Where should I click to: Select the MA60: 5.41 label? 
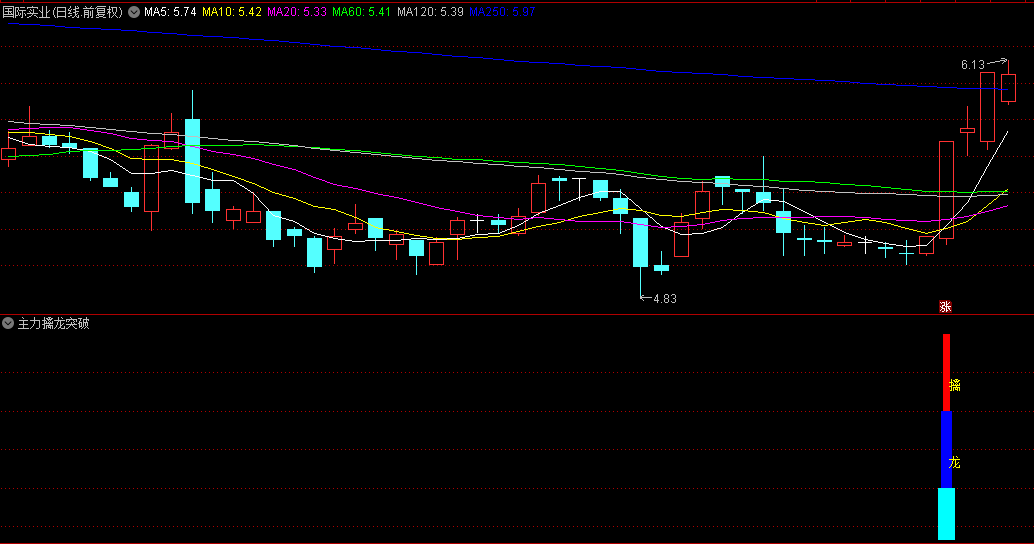pos(361,12)
